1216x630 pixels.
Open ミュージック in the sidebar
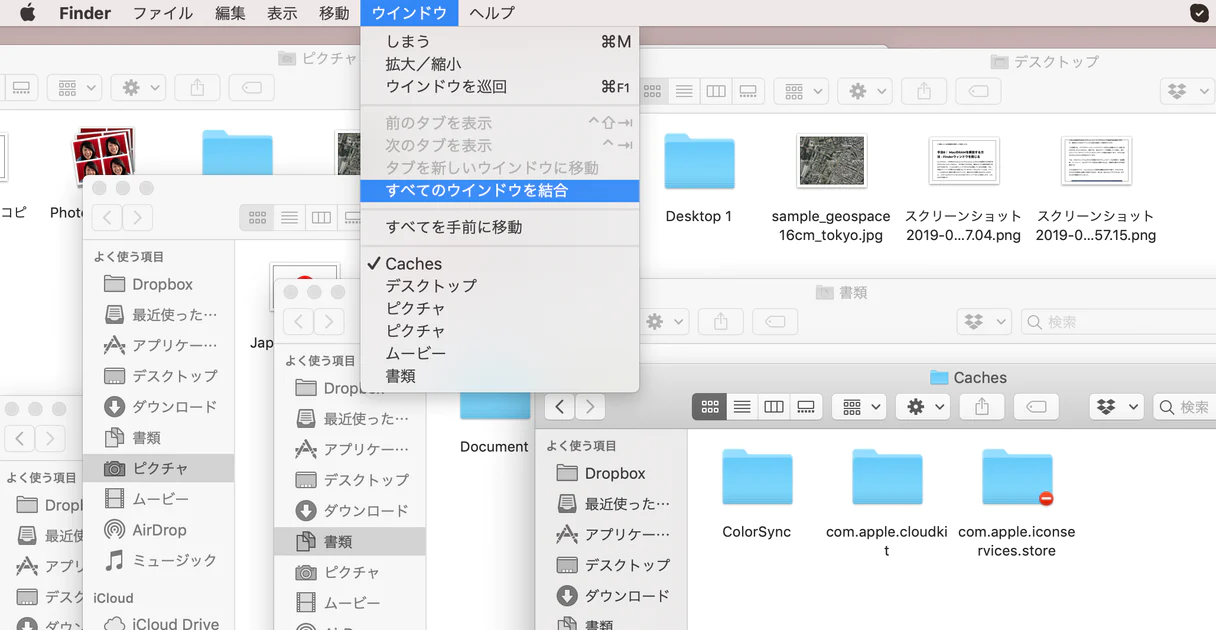point(160,560)
